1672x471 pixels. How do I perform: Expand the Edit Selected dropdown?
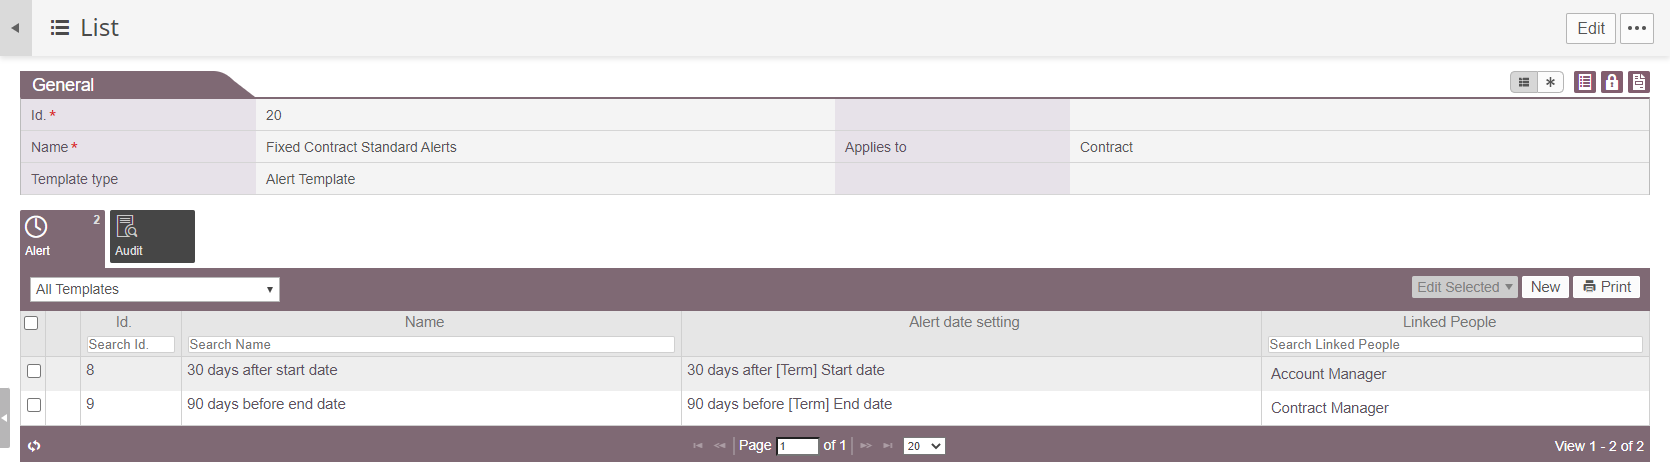point(1465,287)
